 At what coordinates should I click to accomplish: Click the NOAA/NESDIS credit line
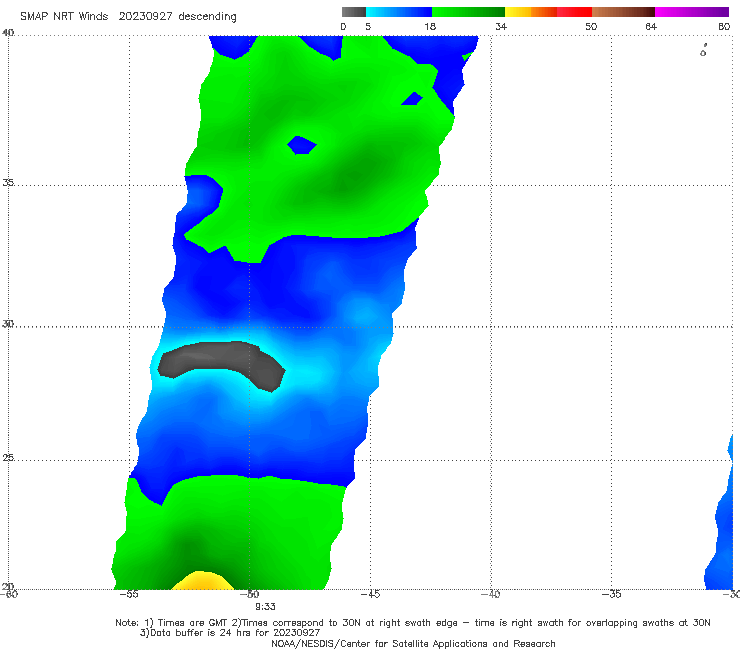[x=413, y=643]
